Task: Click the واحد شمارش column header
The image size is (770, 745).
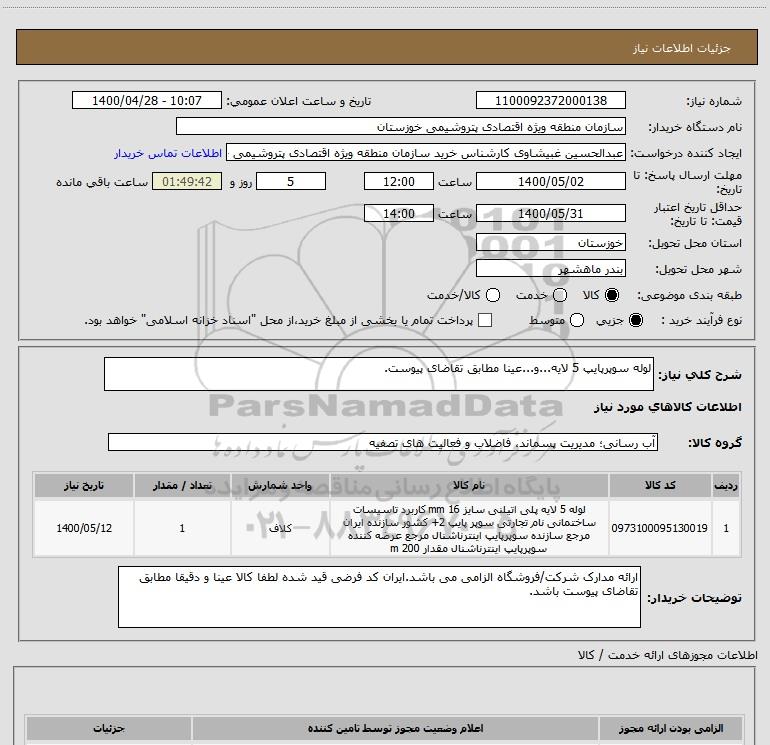Action: (280, 485)
